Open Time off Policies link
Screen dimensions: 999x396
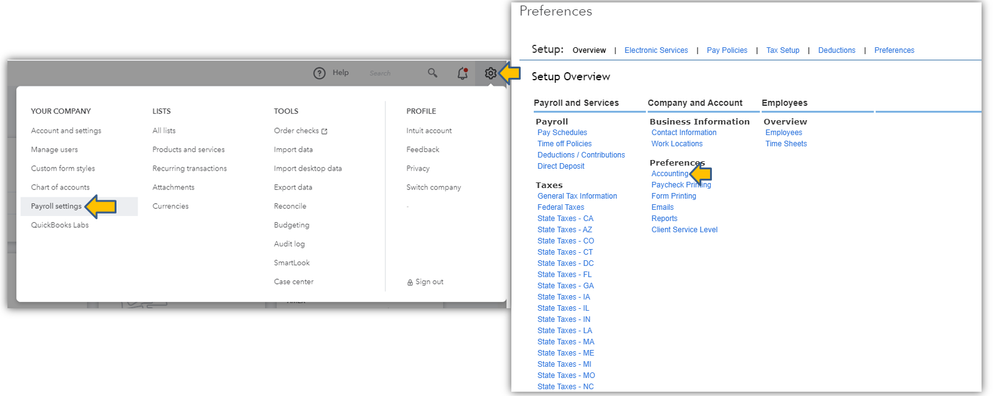(x=564, y=144)
